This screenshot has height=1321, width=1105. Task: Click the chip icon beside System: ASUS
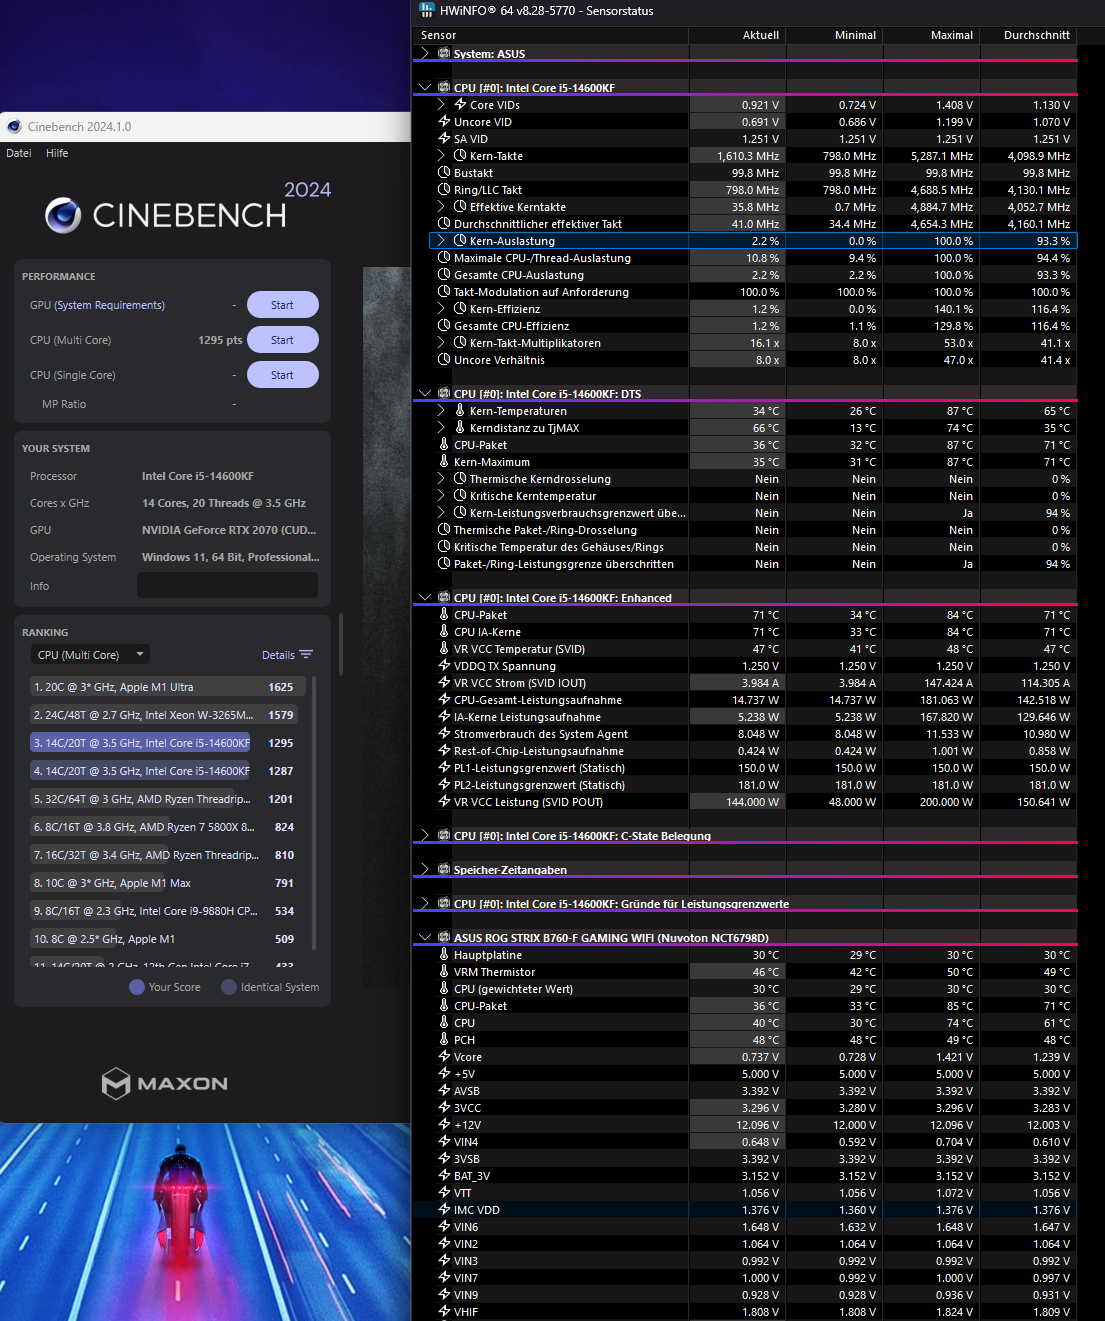[444, 53]
